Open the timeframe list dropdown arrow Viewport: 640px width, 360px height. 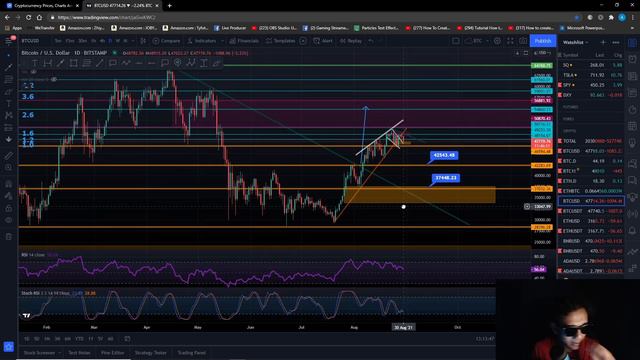click(x=133, y=41)
